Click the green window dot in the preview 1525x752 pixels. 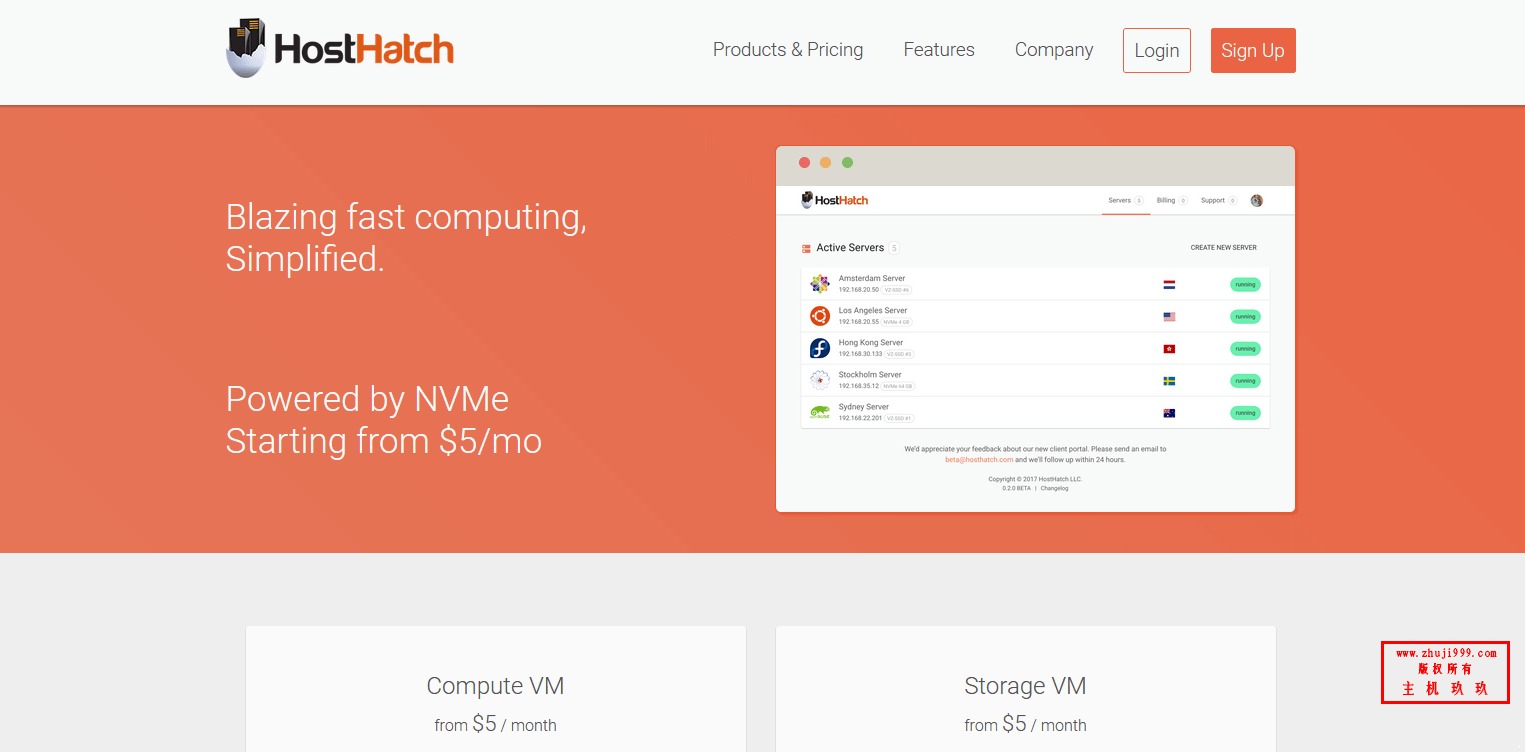847,163
